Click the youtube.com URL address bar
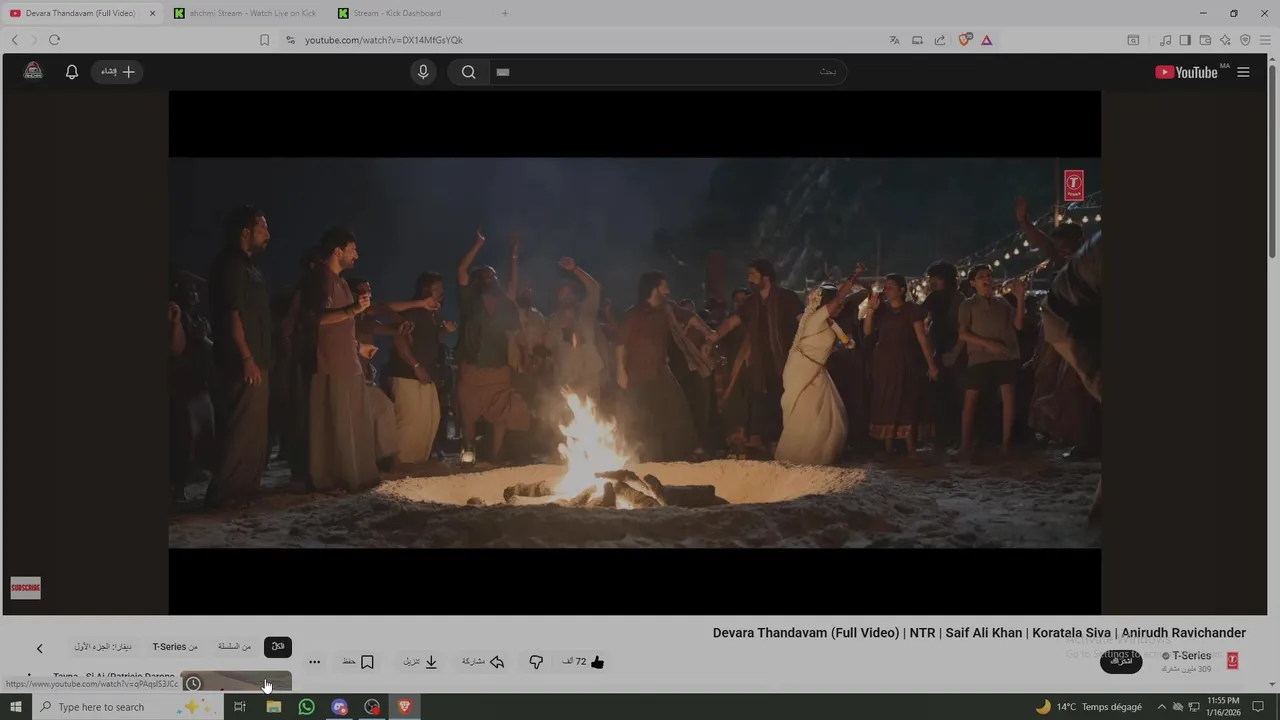 tap(384, 40)
